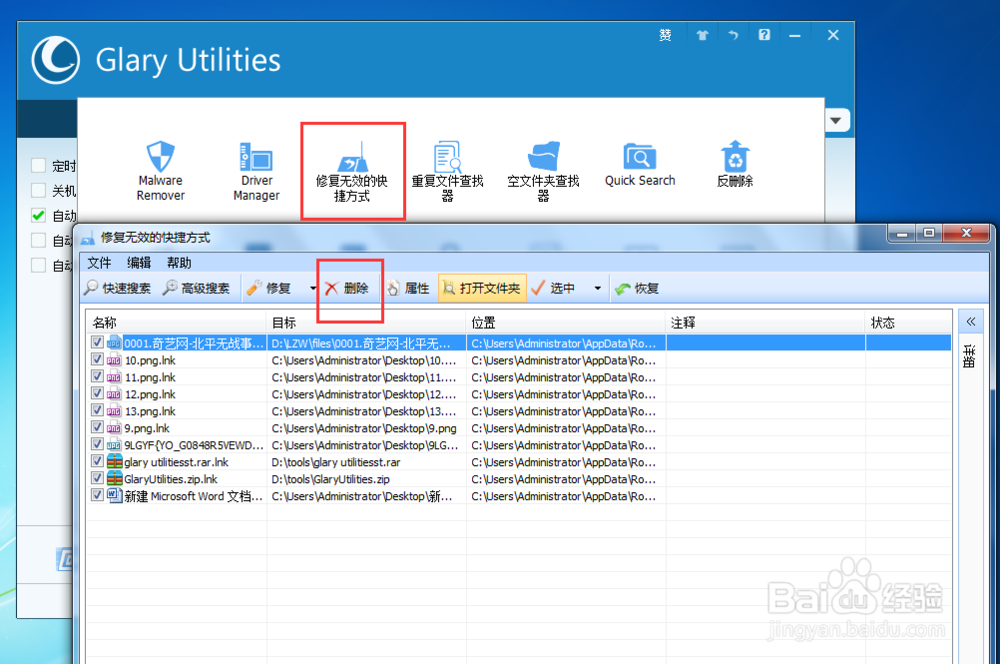Launch 修复无效的快捷方式 tool icon

[352, 171]
